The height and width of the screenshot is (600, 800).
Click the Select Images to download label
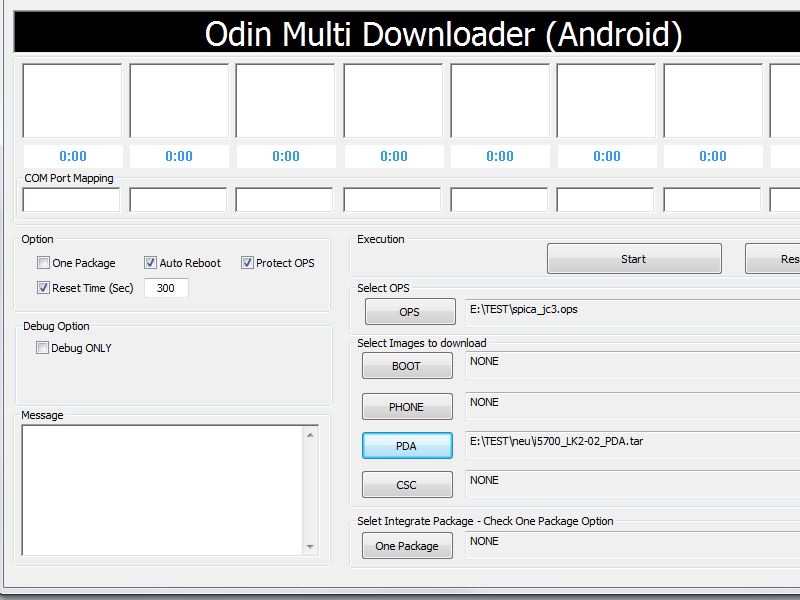pos(421,343)
